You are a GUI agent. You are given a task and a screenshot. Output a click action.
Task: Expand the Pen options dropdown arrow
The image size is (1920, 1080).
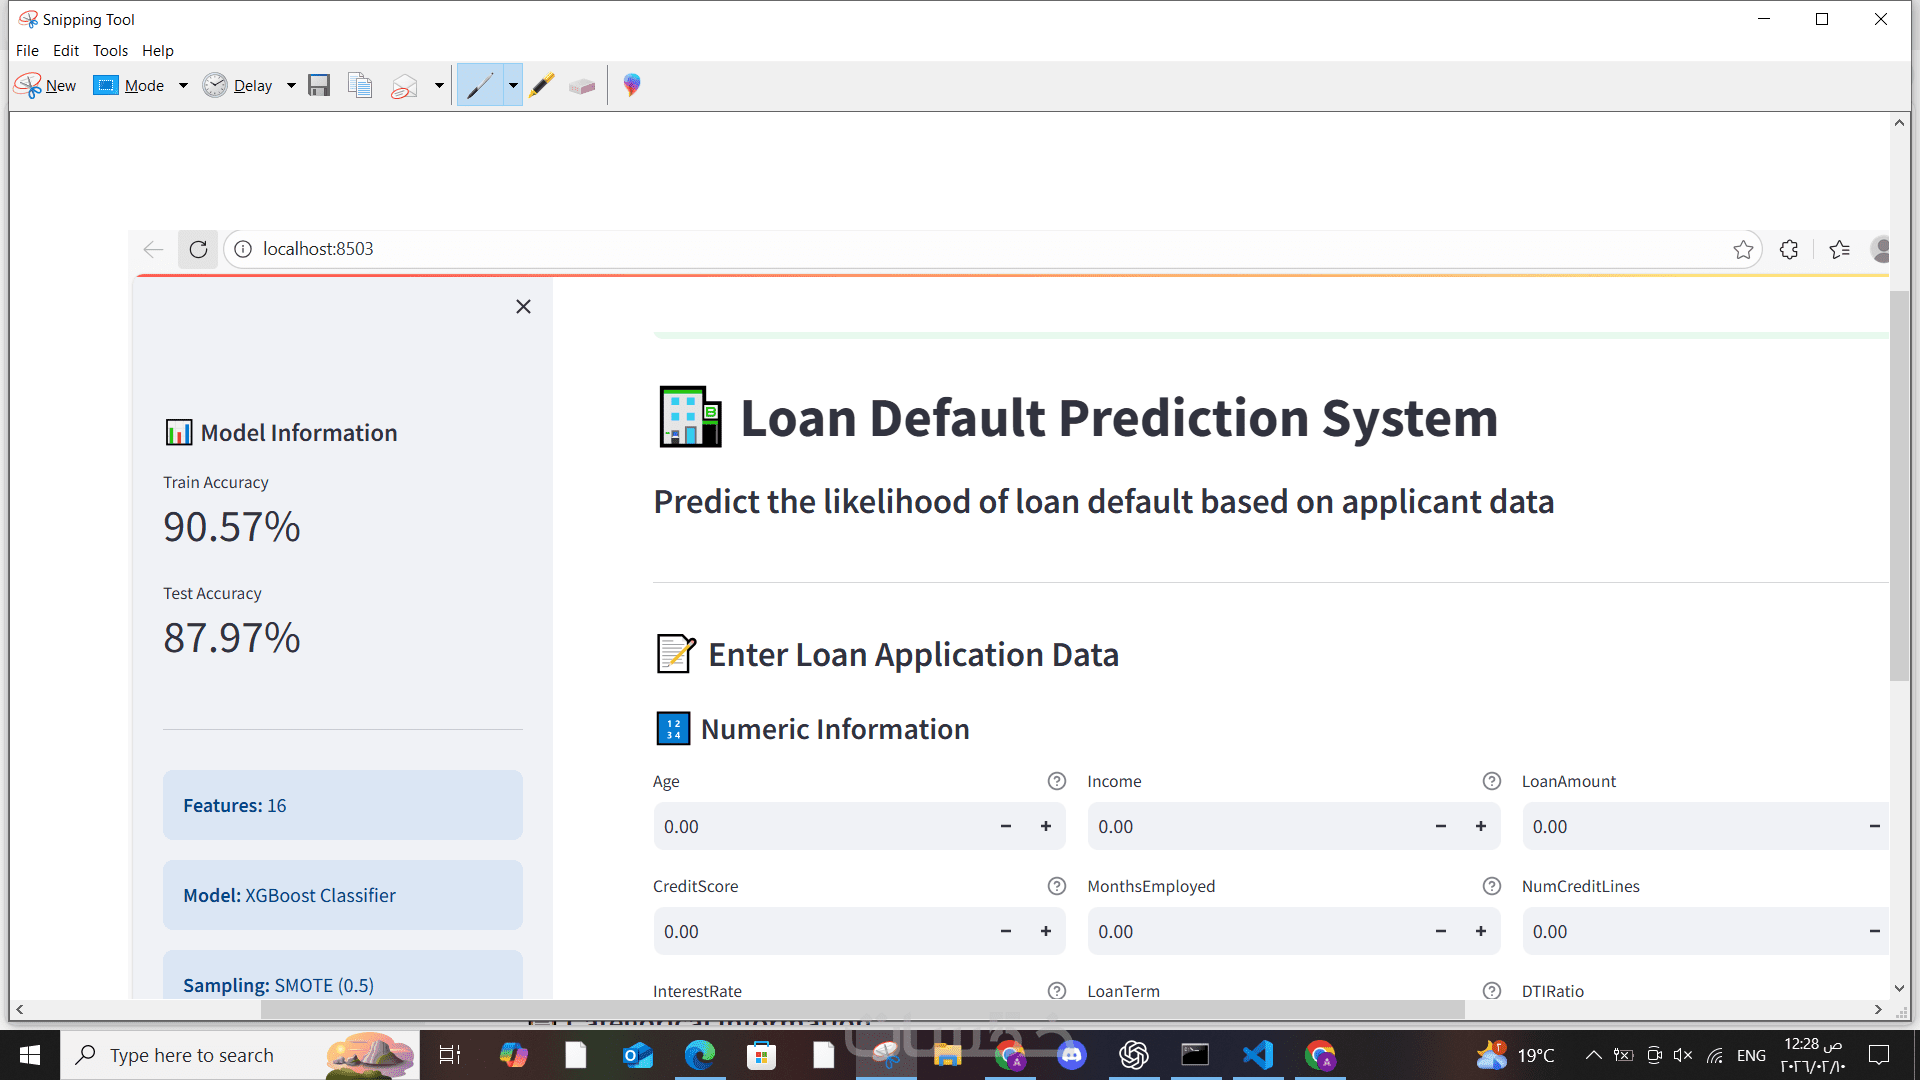click(x=513, y=85)
